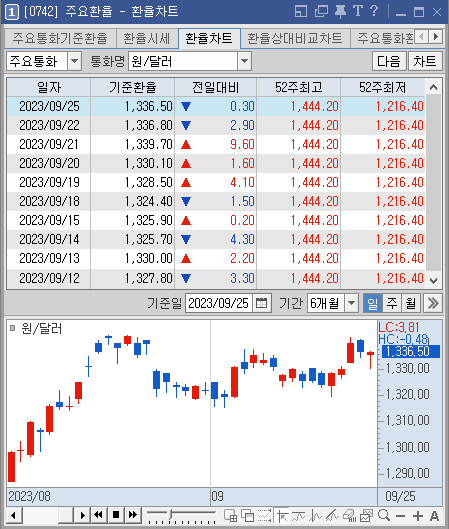Click the 기준환율 column header
Screen dimensions: 449x529
[133, 87]
